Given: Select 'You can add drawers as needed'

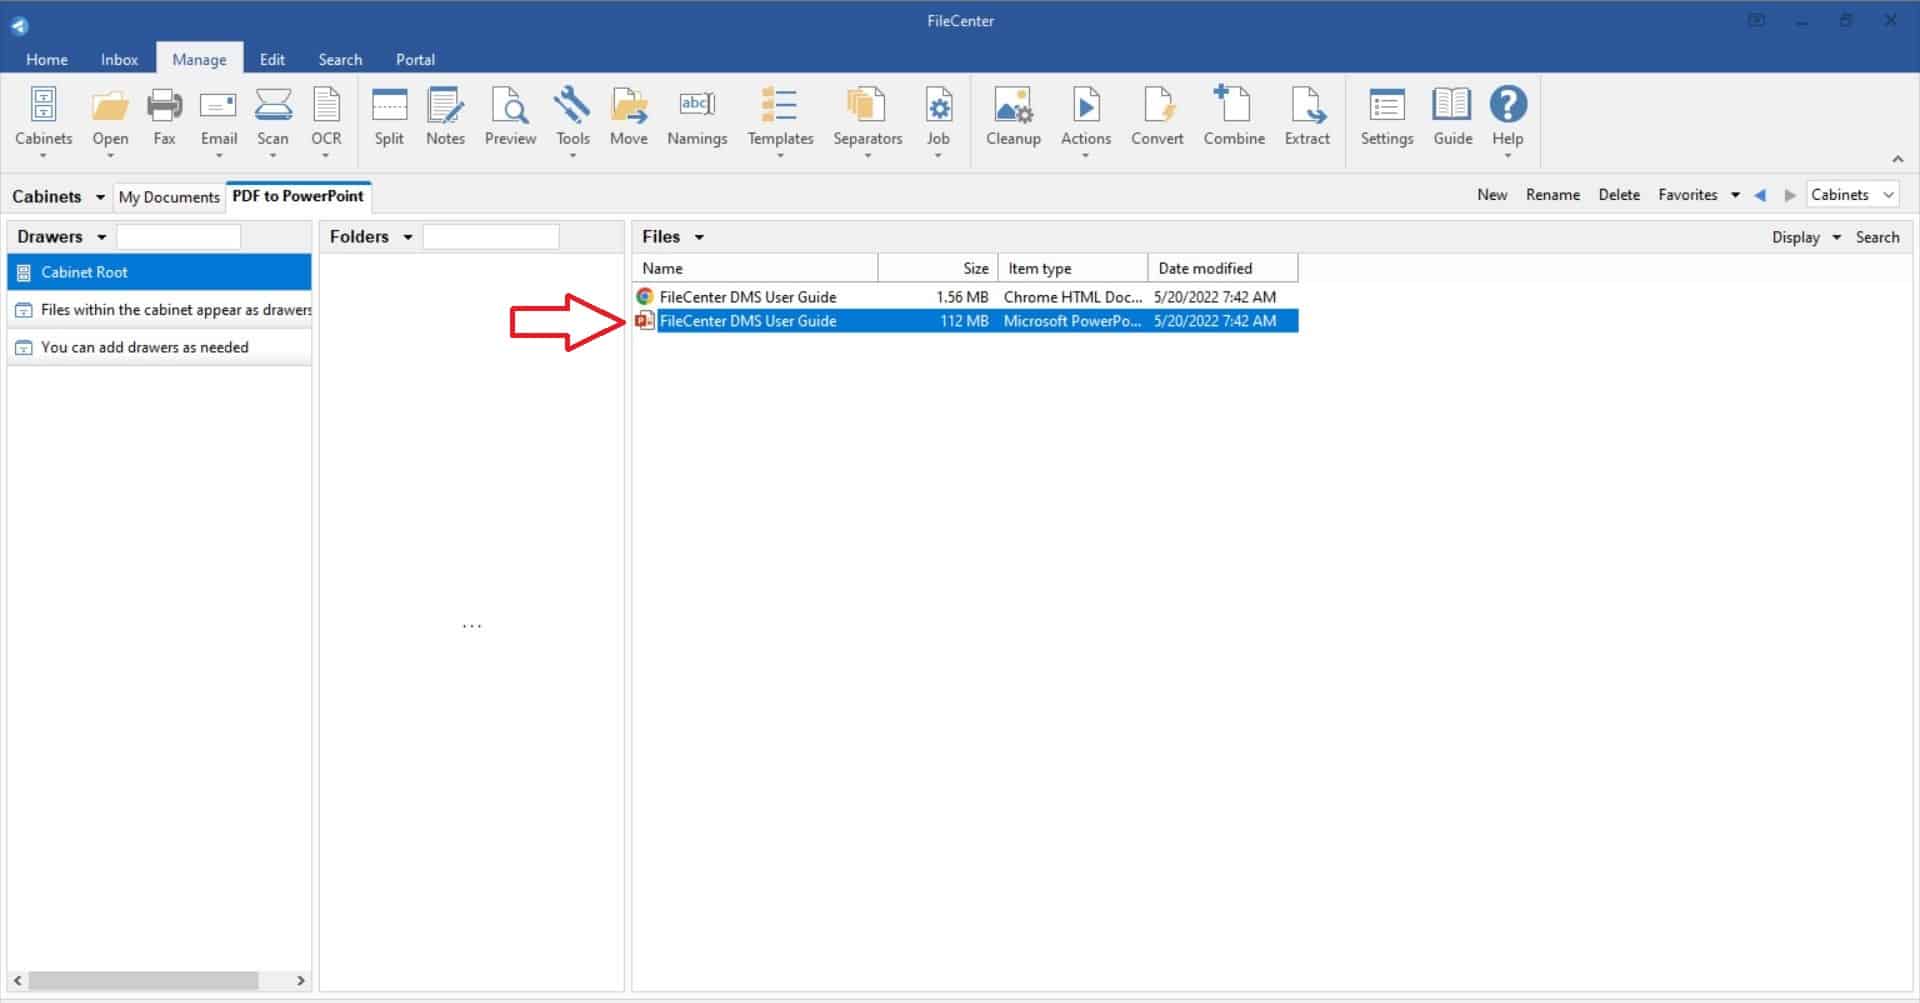Looking at the screenshot, I should tap(160, 347).
